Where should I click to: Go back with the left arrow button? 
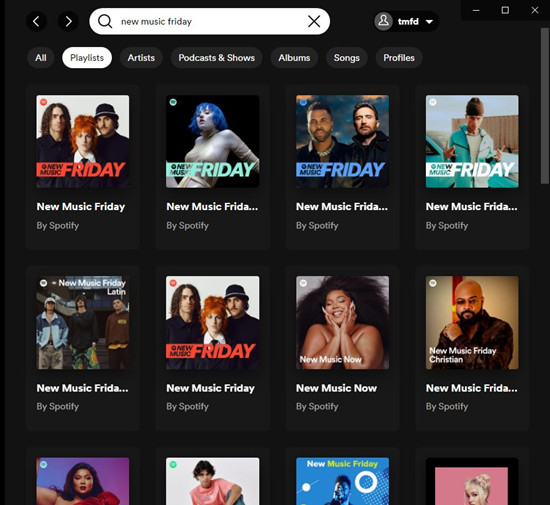[x=36, y=21]
